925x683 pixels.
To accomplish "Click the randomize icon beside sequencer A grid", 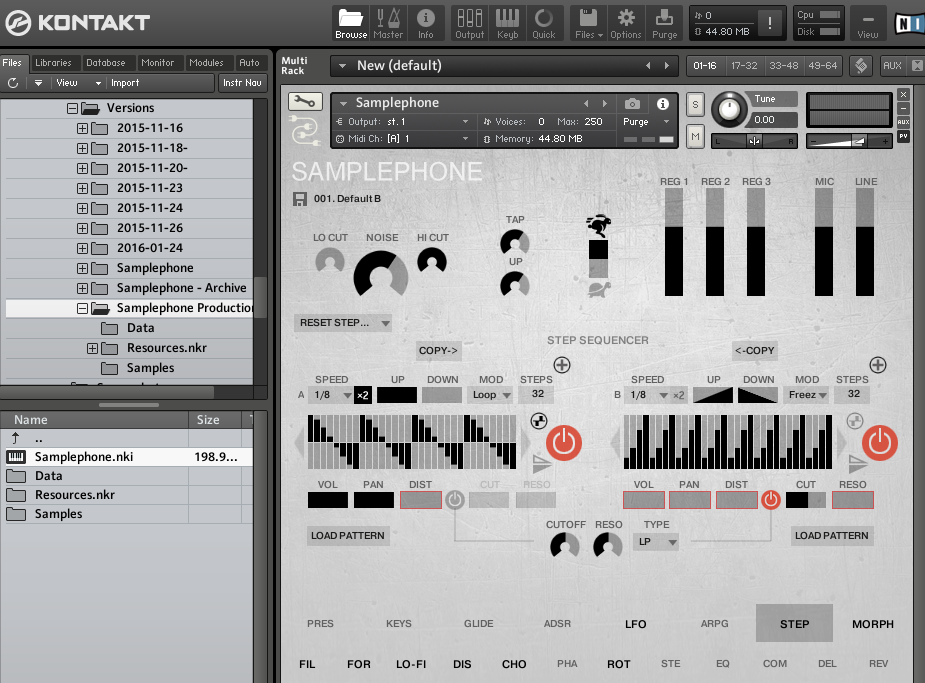I will [x=539, y=421].
